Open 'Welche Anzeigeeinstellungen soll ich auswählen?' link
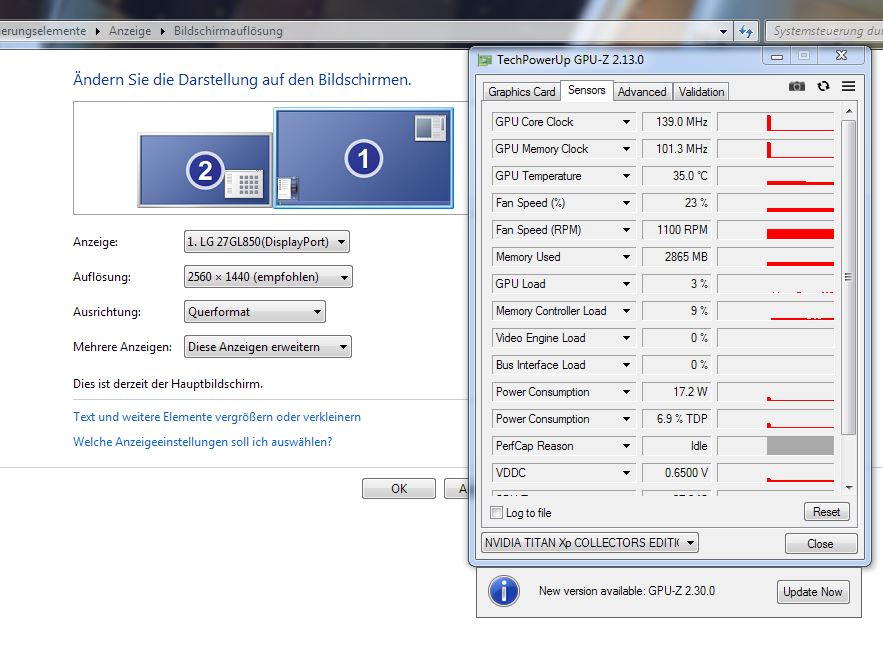This screenshot has width=883, height=665. (x=203, y=442)
